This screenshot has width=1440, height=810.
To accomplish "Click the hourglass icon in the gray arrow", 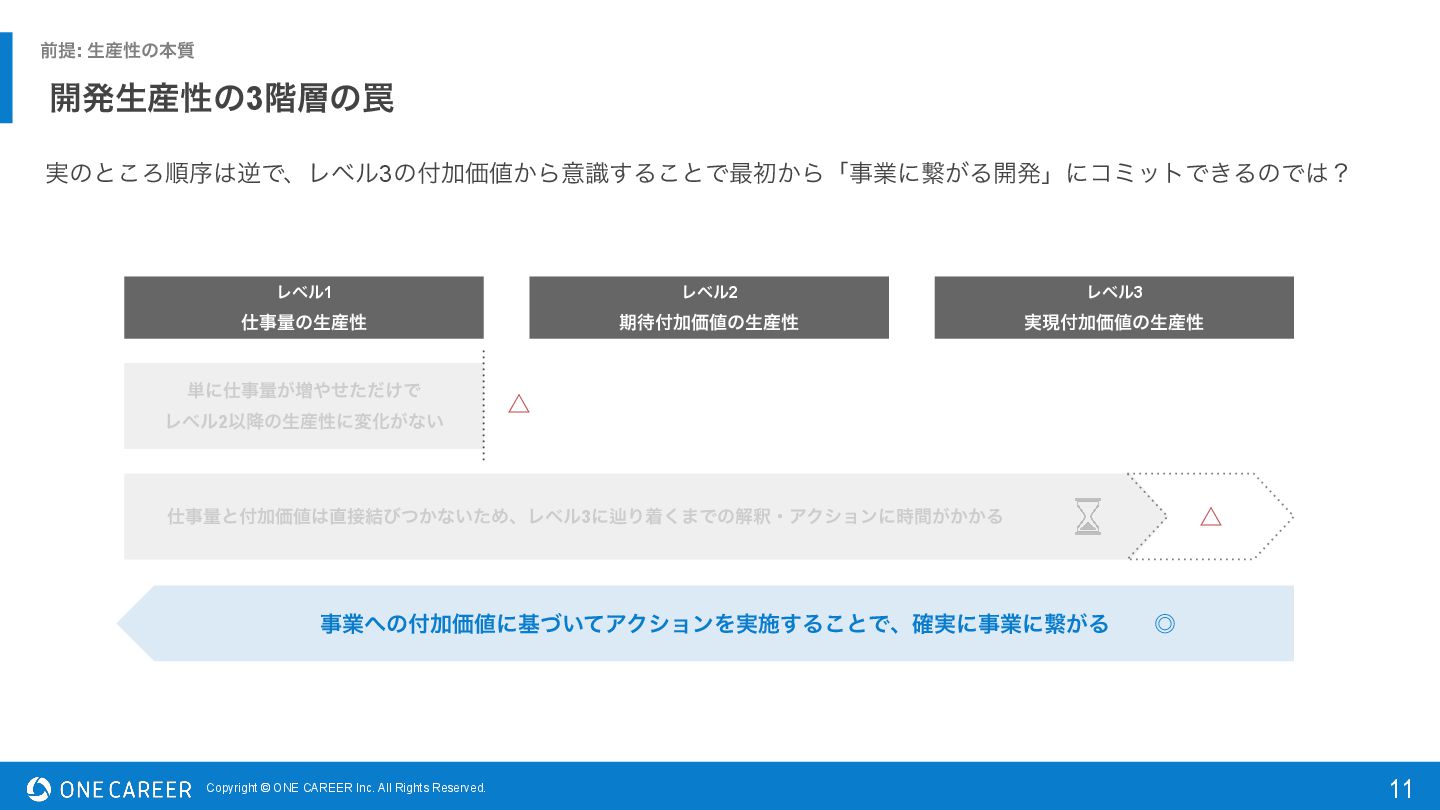I will click(1088, 516).
